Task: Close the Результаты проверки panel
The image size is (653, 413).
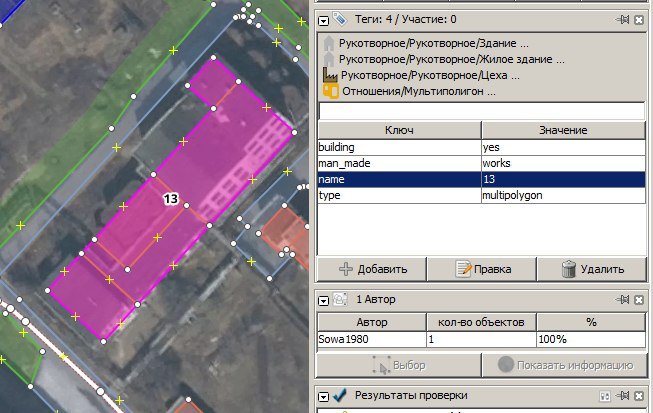Action: 639,396
